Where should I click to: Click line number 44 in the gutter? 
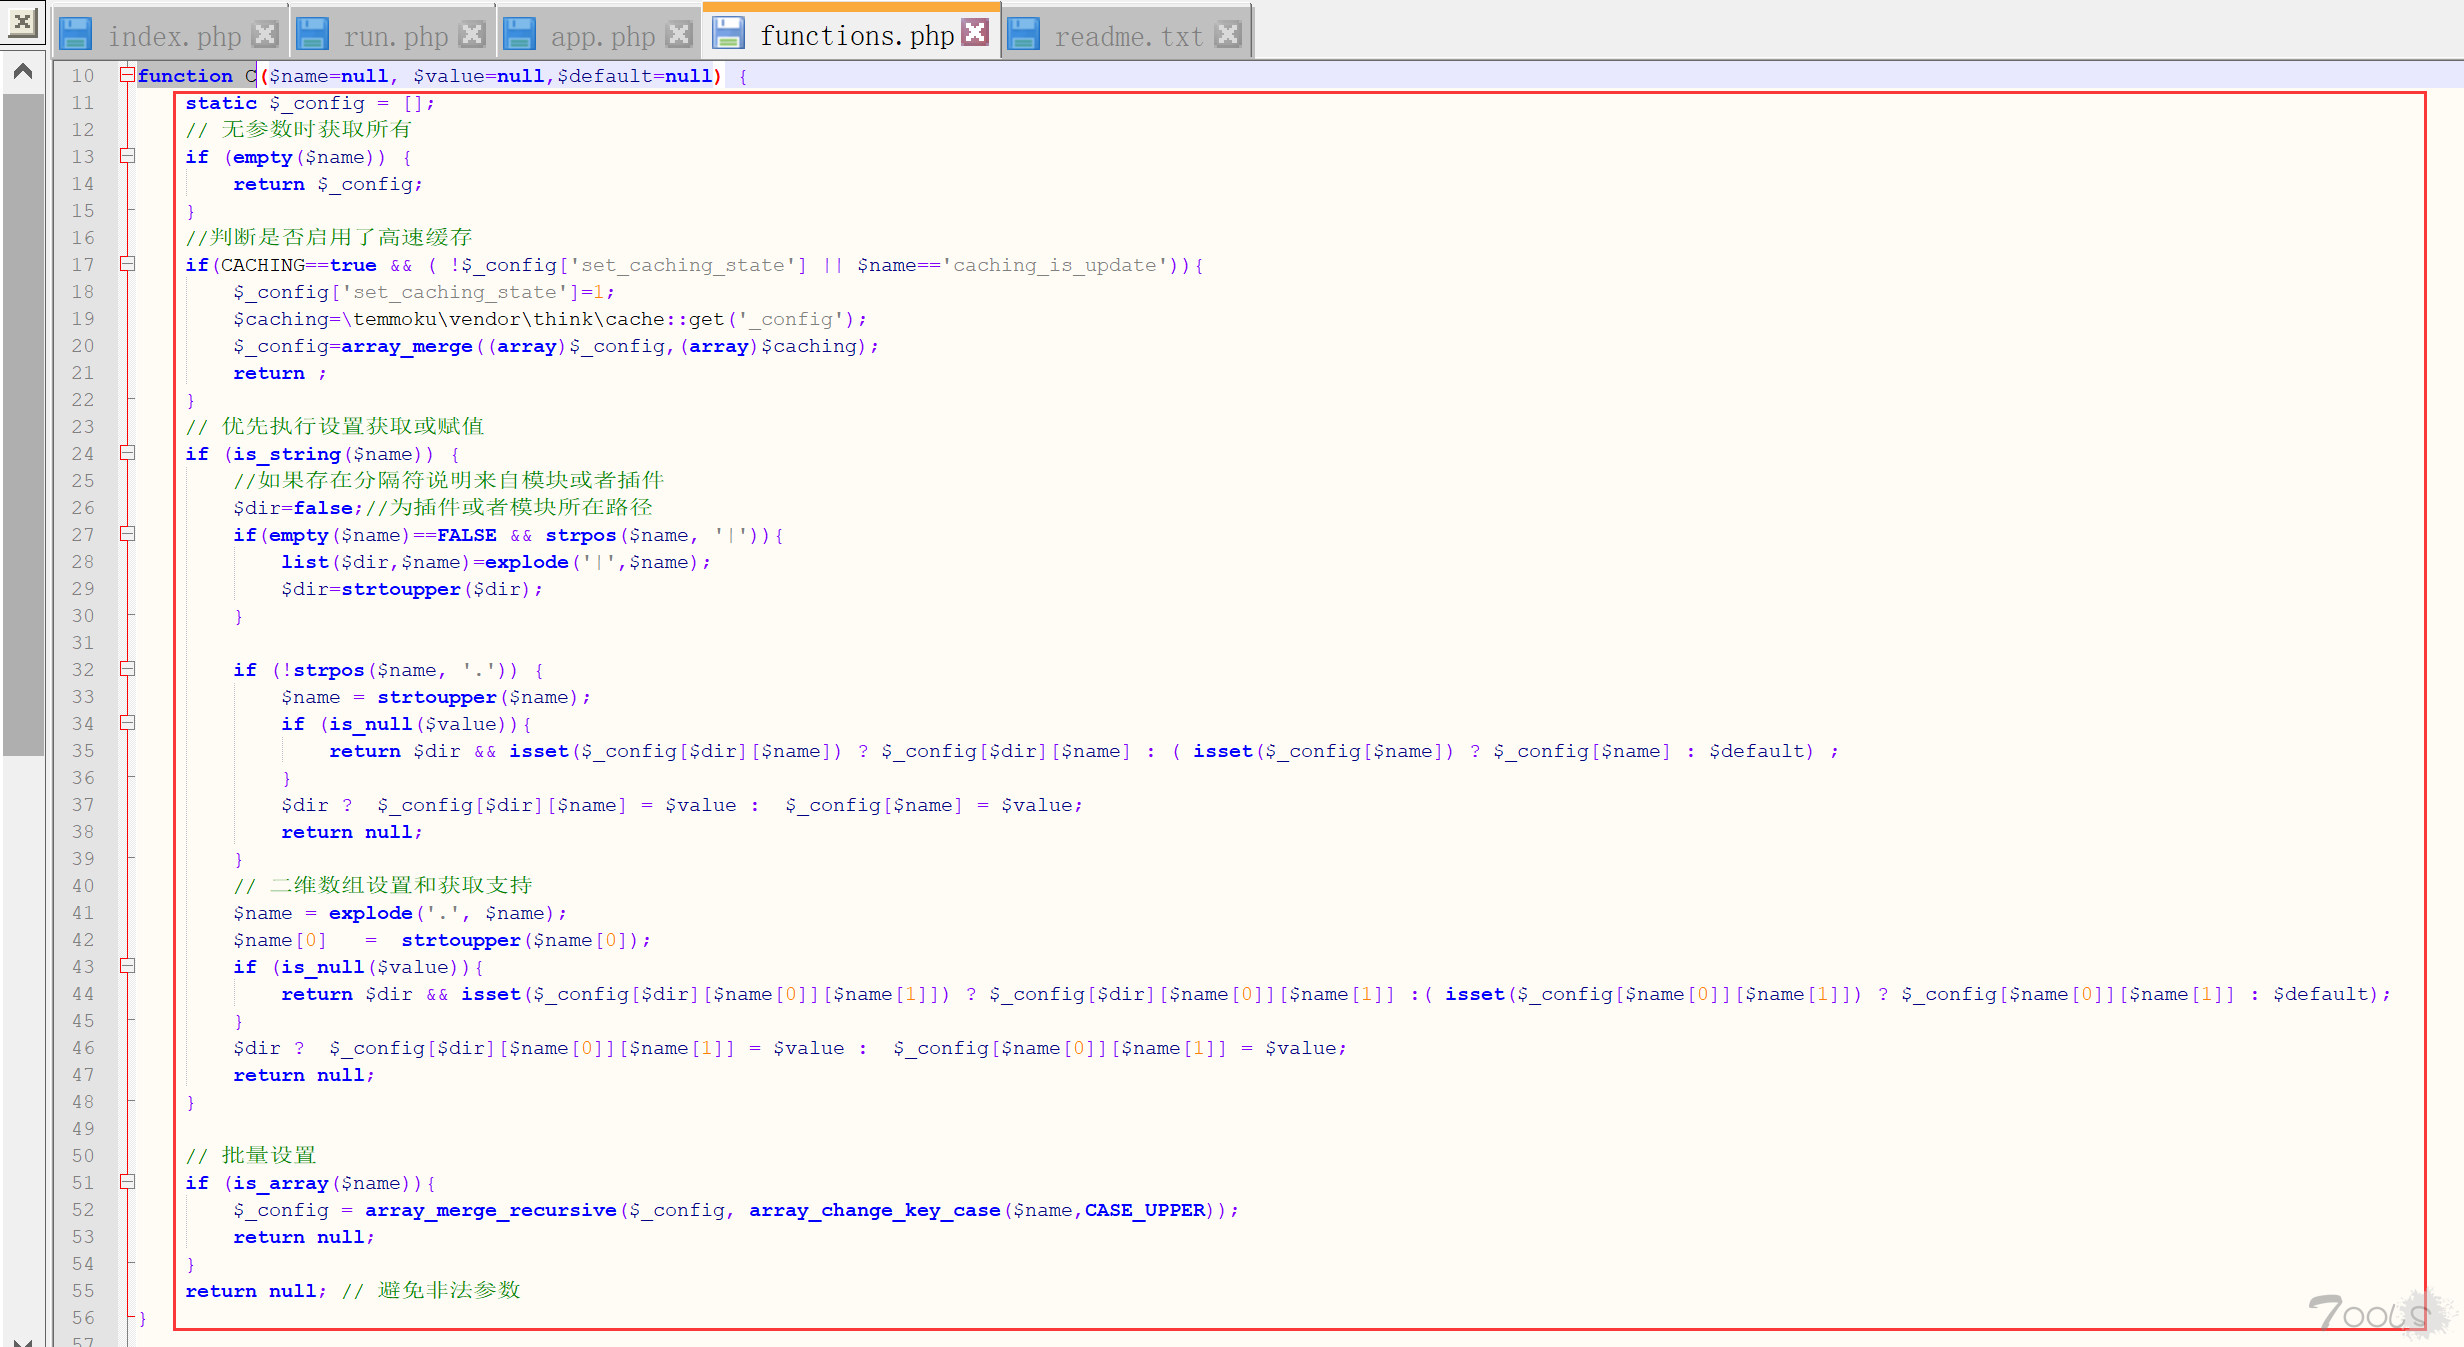83,994
